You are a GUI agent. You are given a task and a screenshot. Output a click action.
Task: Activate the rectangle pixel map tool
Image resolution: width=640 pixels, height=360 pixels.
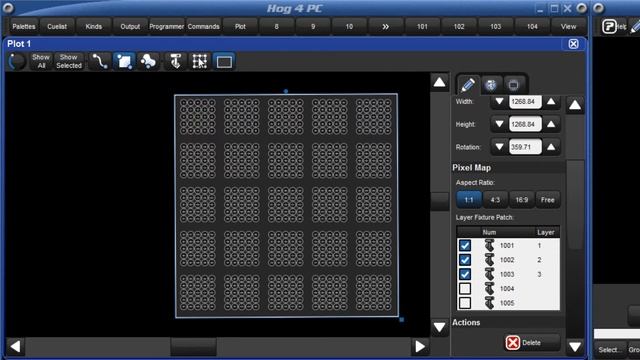[224, 62]
